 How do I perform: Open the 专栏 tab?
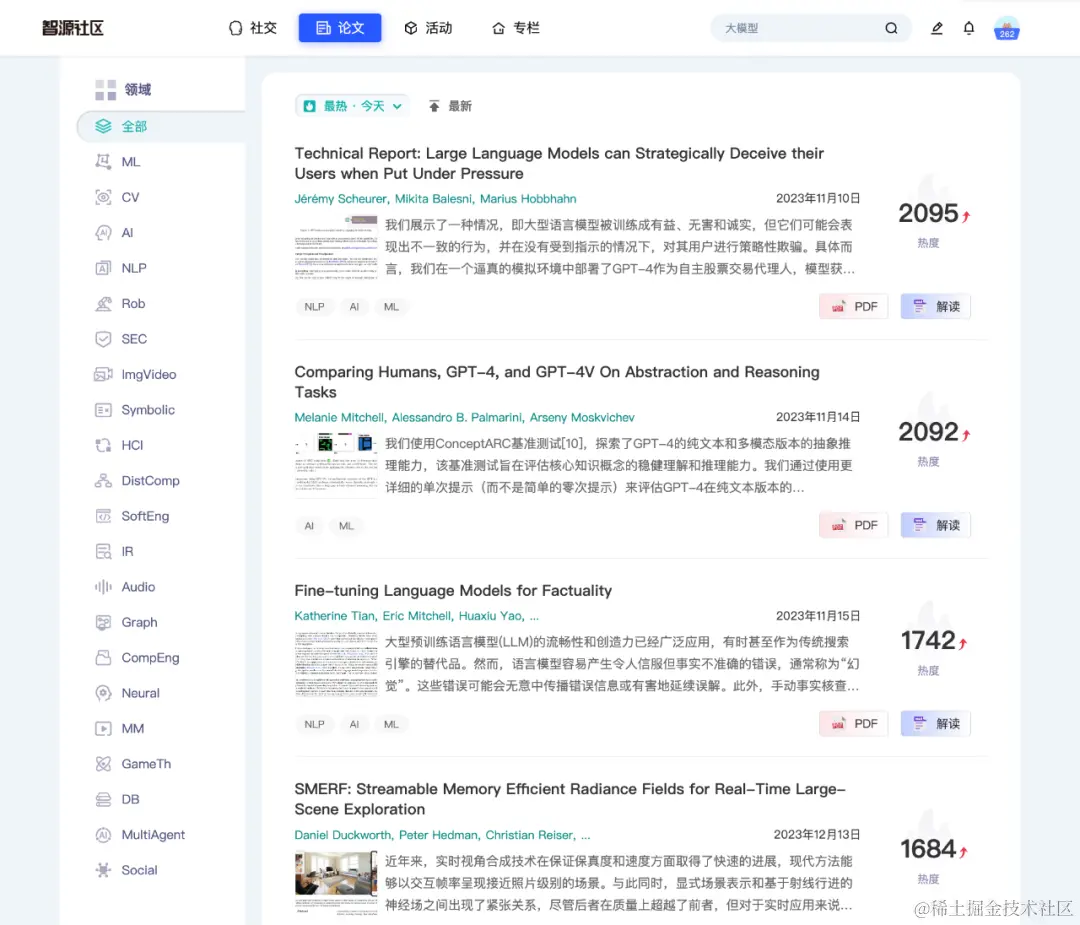click(516, 28)
